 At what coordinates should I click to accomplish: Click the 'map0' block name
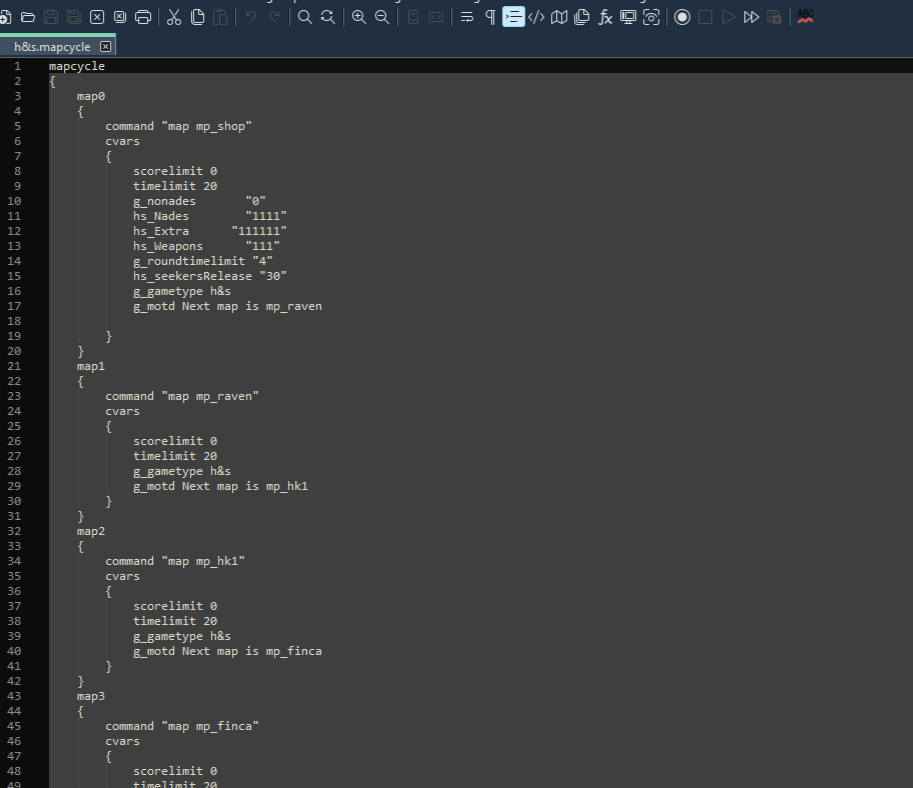point(91,96)
